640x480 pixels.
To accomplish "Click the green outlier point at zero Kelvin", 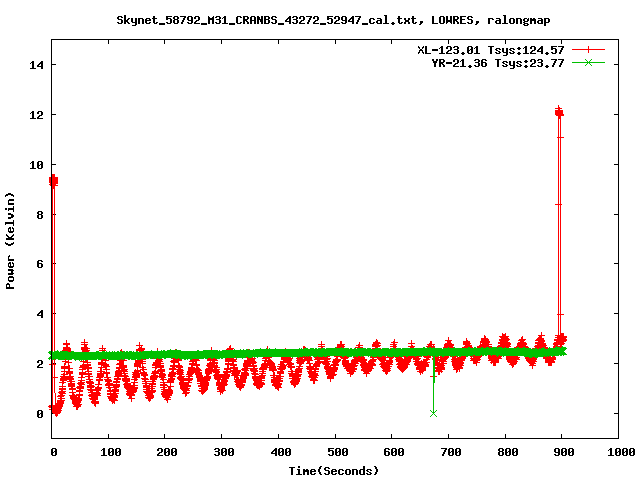I will pos(433,413).
